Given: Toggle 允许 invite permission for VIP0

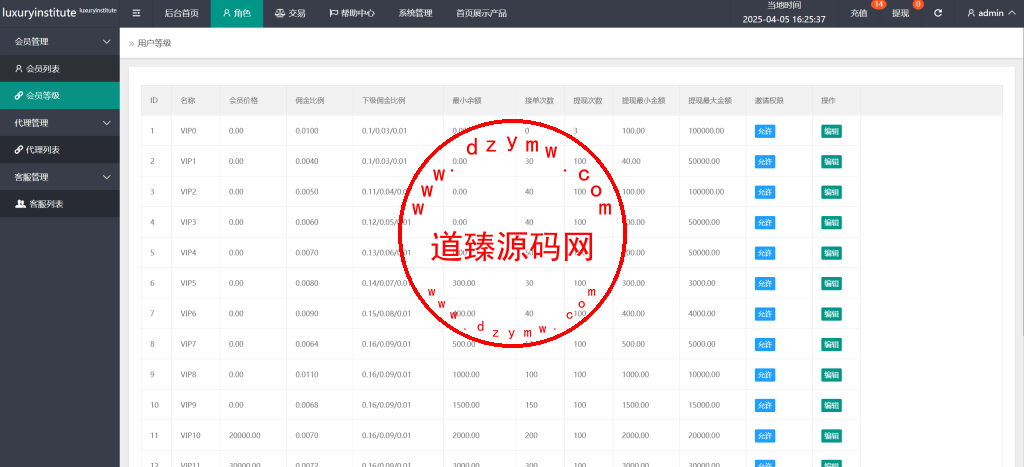Looking at the screenshot, I should pyautogui.click(x=765, y=131).
